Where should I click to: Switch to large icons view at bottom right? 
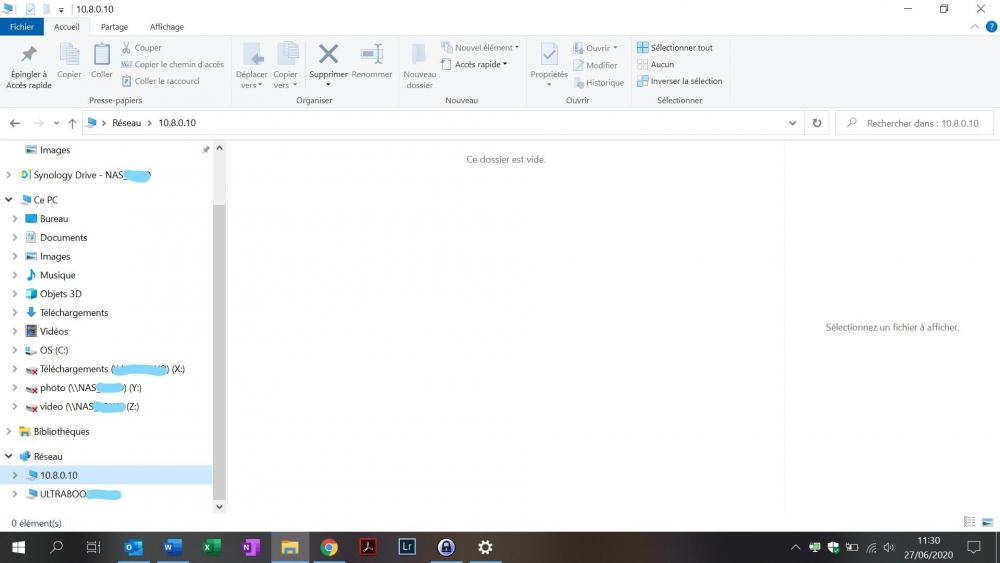986,522
